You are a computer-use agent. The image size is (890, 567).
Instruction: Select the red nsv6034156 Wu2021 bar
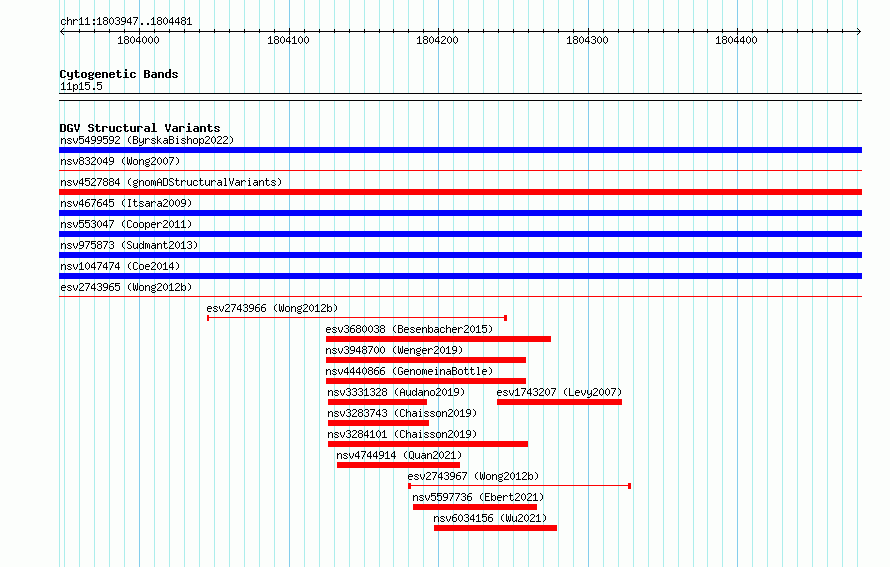(x=496, y=528)
